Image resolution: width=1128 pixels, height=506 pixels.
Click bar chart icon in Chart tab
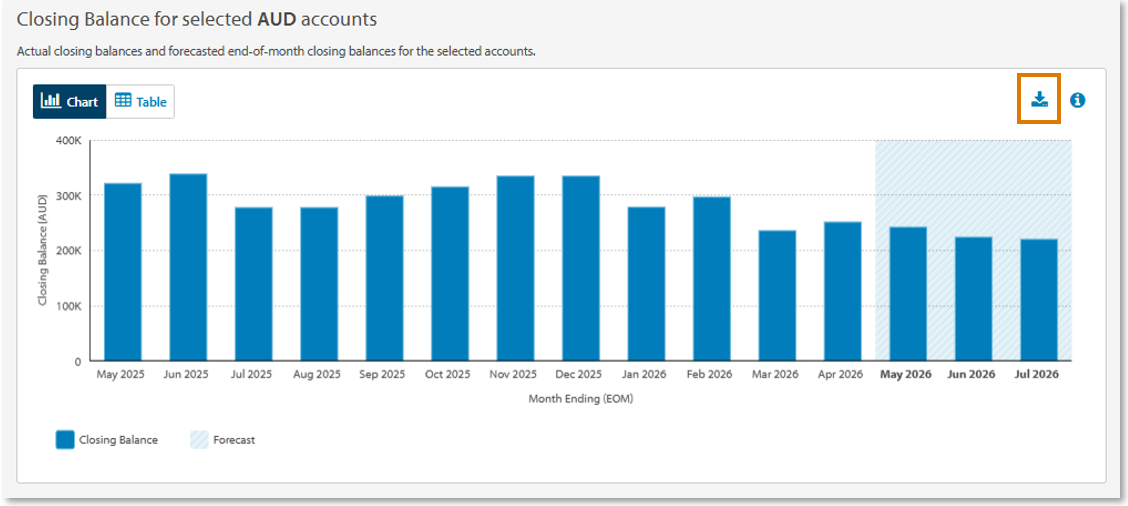(51, 101)
